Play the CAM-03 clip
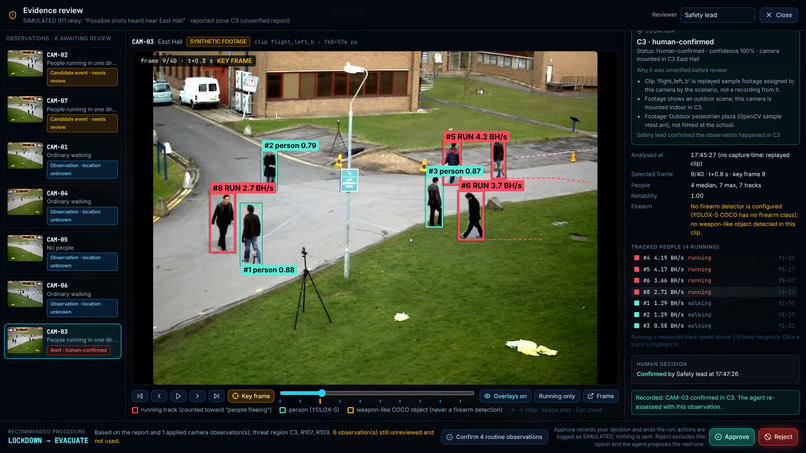The height and width of the screenshot is (453, 806). point(178,396)
